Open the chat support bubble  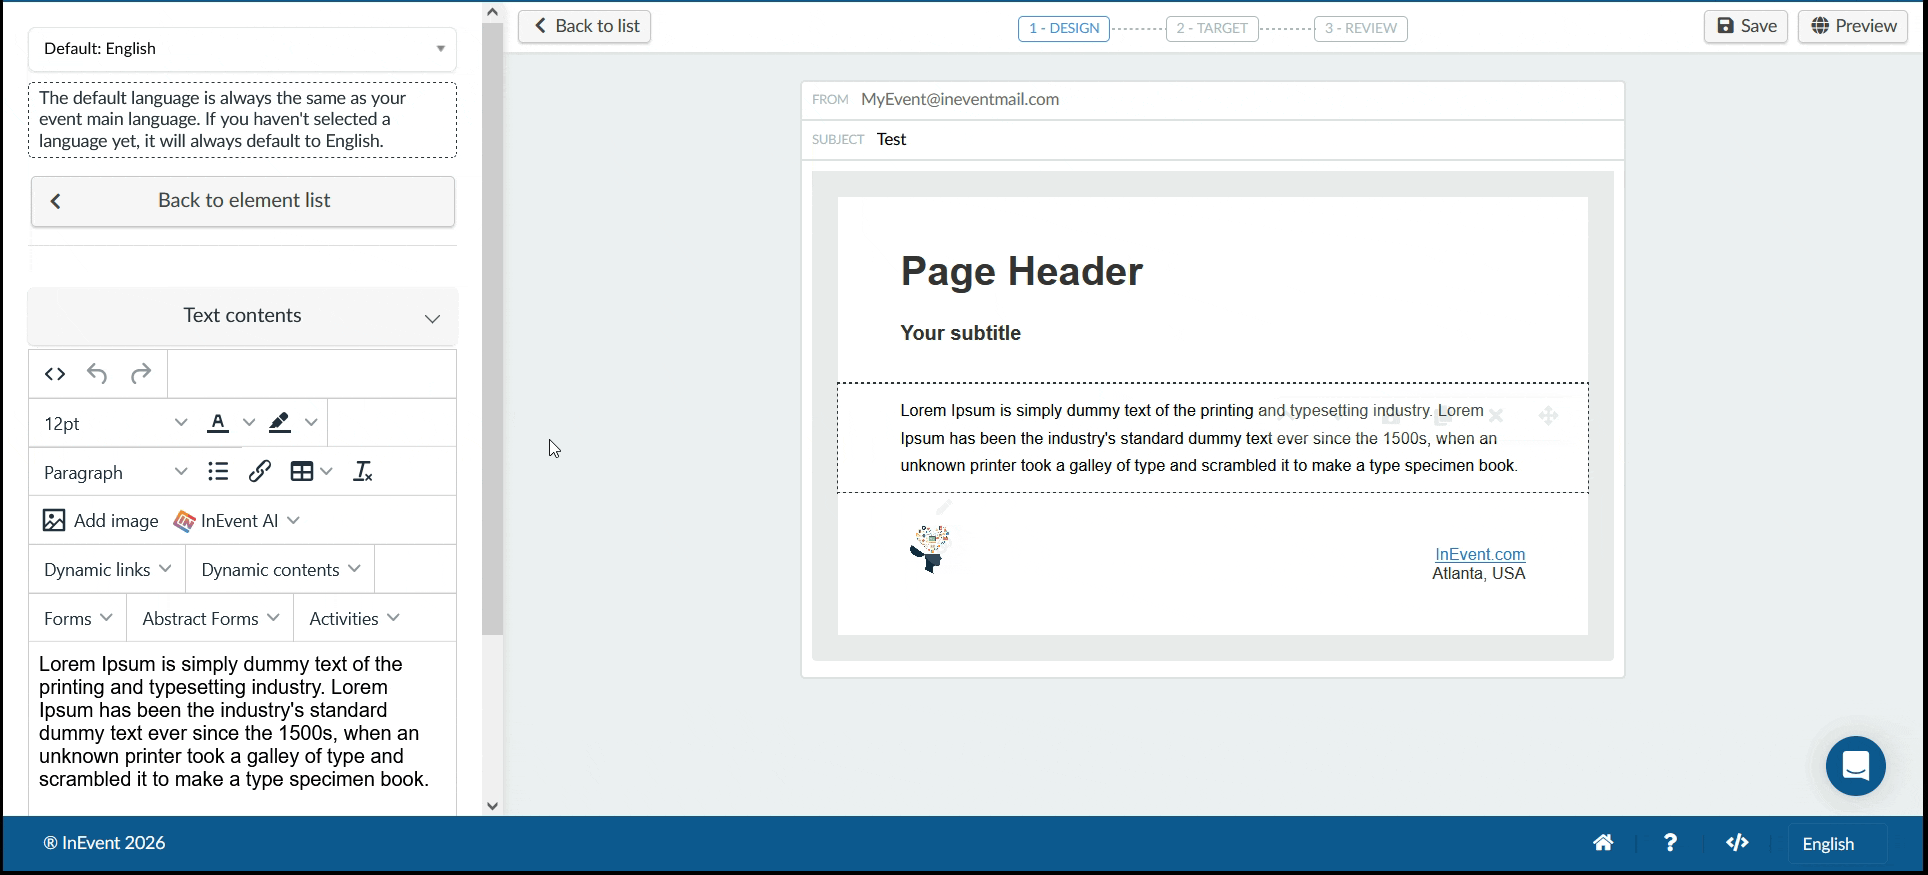coord(1855,766)
